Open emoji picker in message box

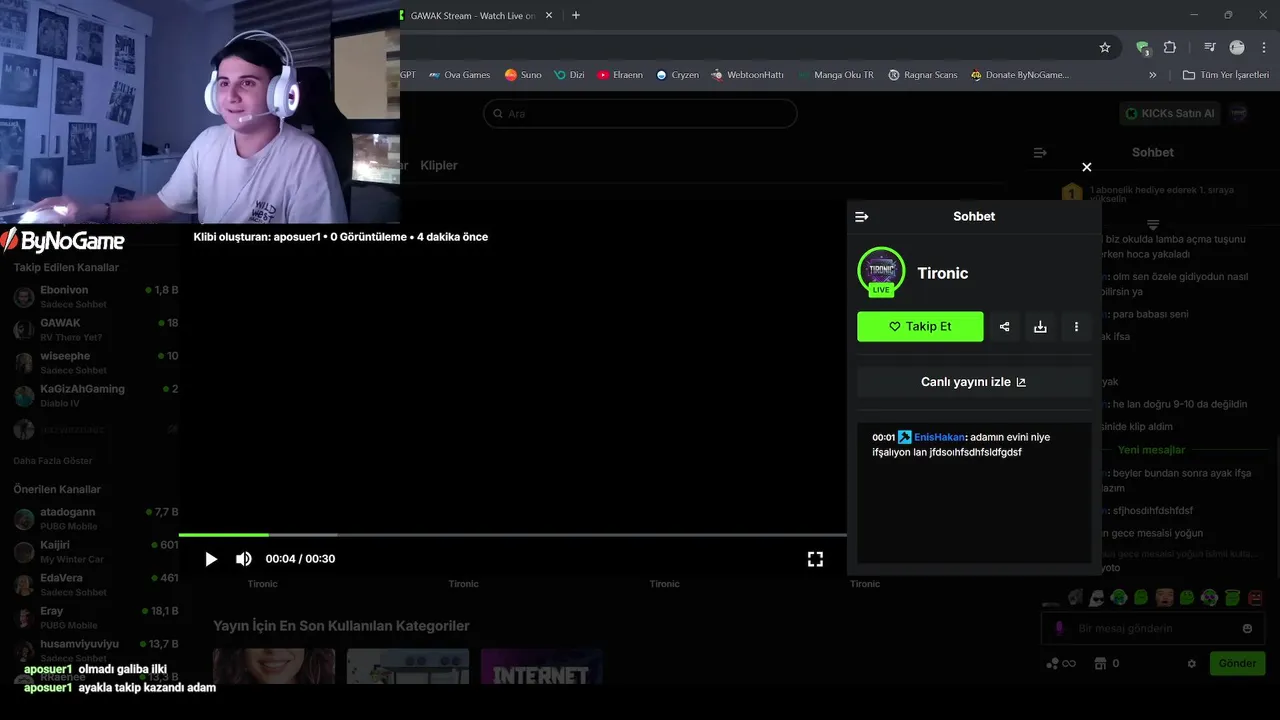[x=1247, y=628]
